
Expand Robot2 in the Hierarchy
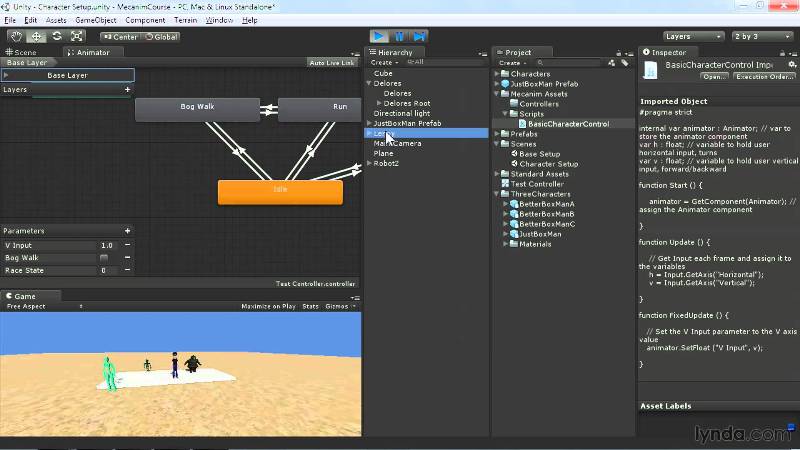pos(369,163)
